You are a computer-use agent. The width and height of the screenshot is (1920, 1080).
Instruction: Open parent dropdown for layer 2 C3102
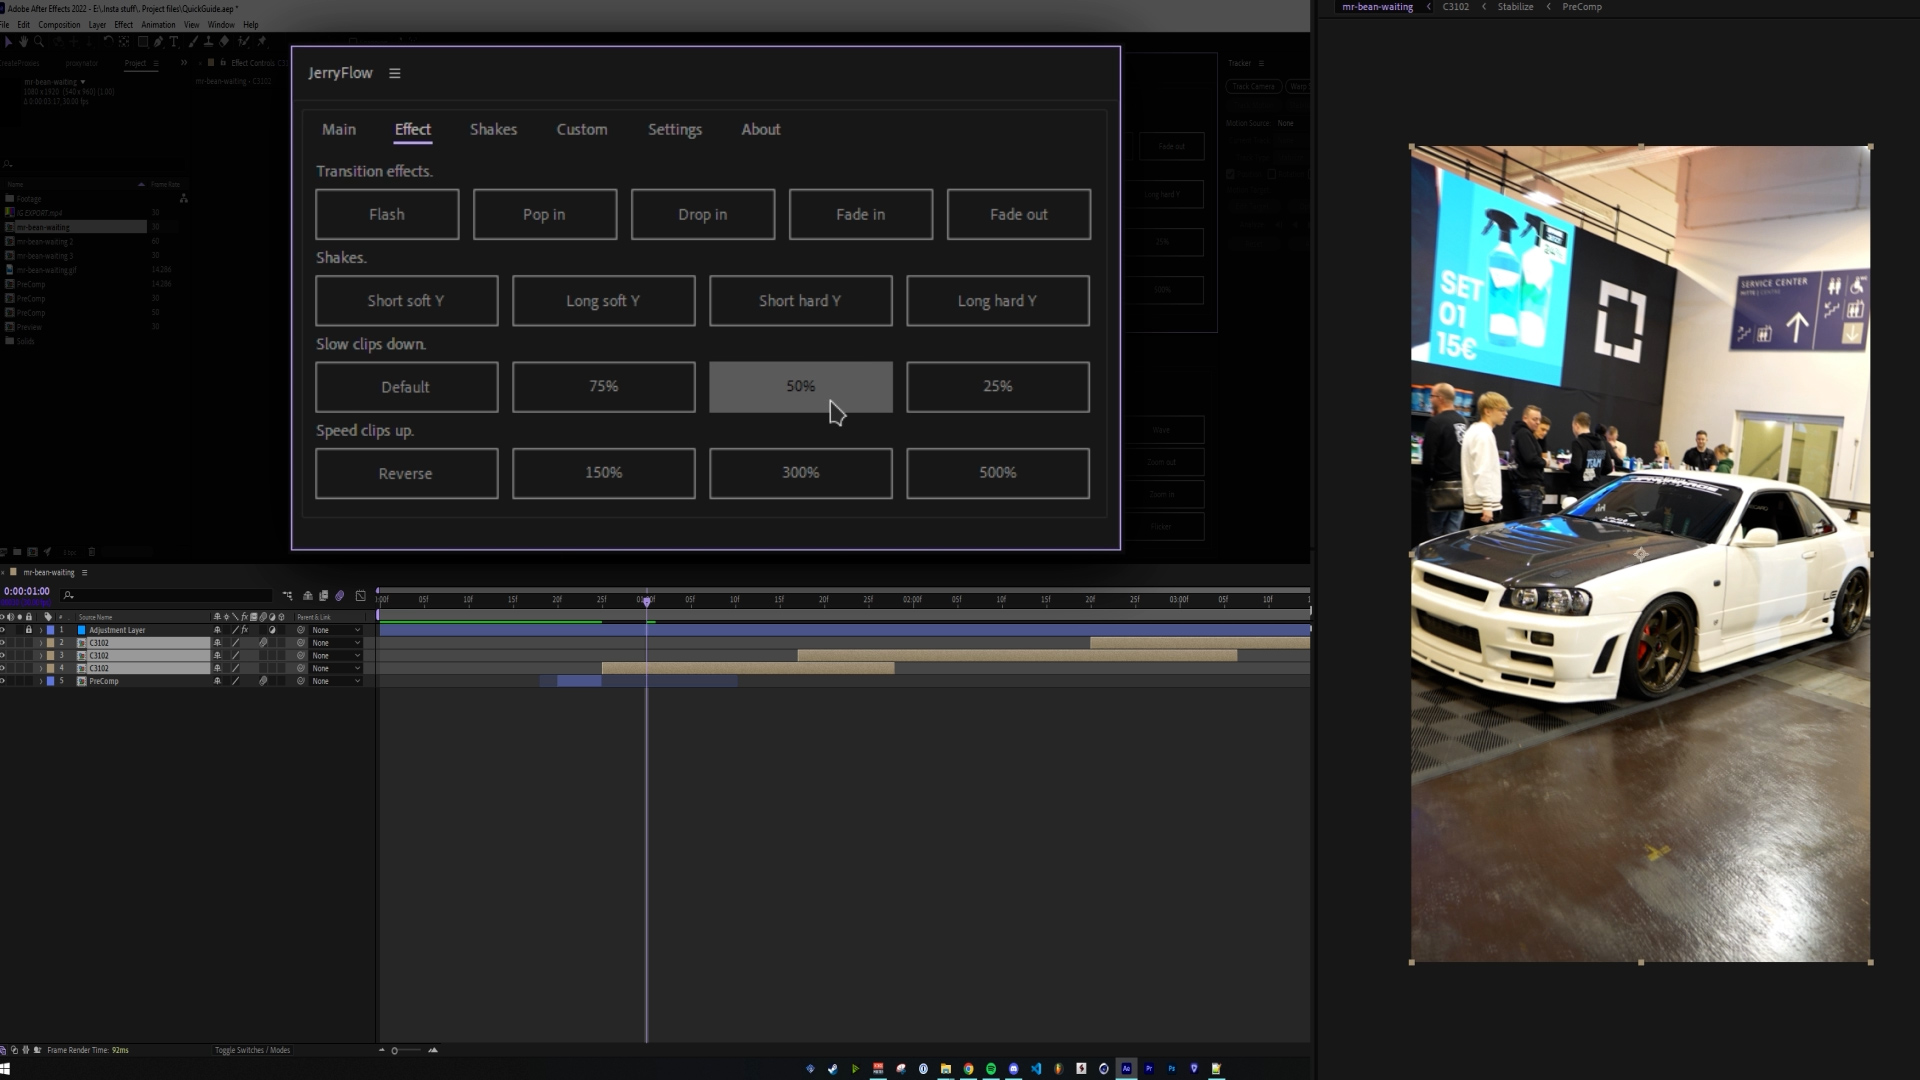336,643
